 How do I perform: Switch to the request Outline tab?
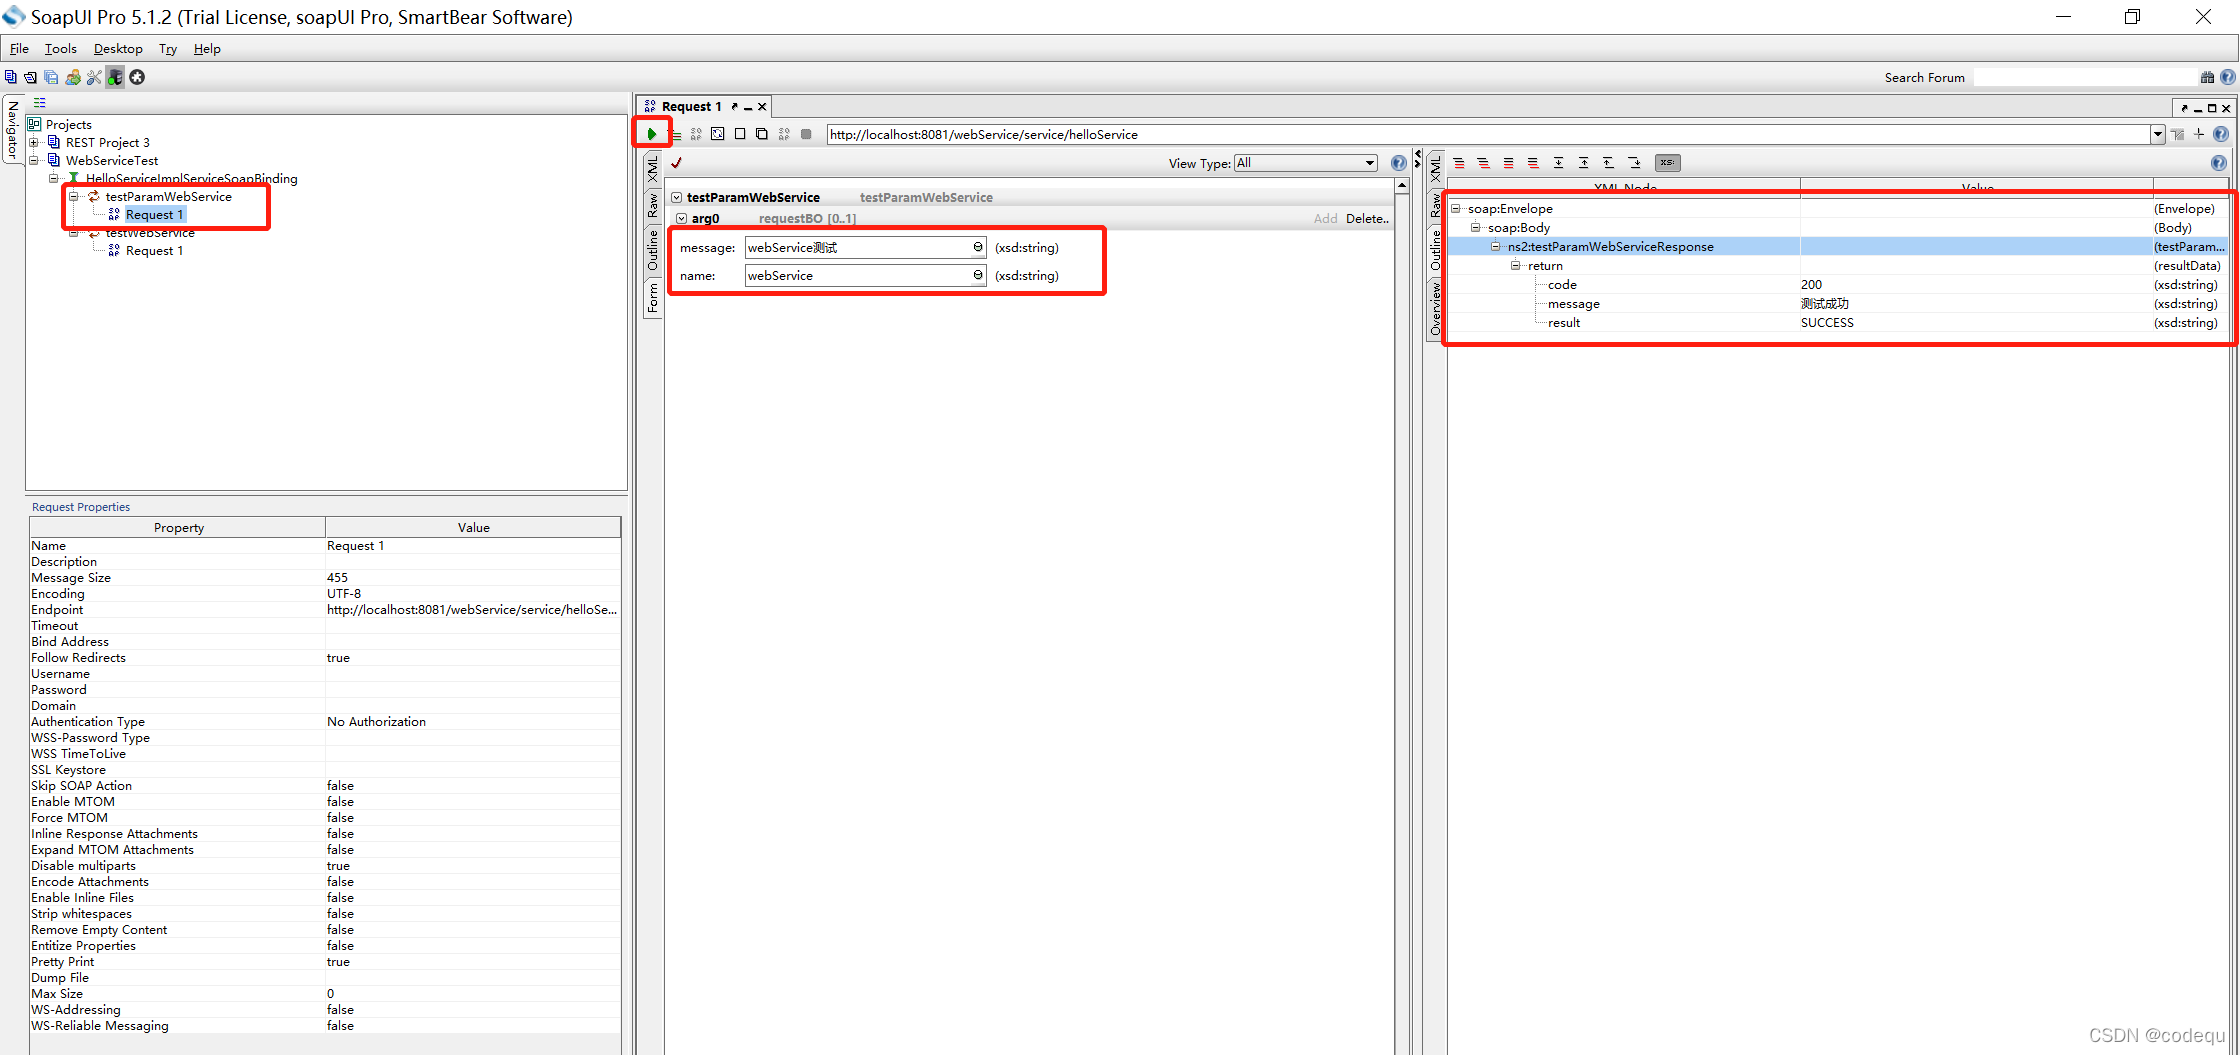(653, 250)
